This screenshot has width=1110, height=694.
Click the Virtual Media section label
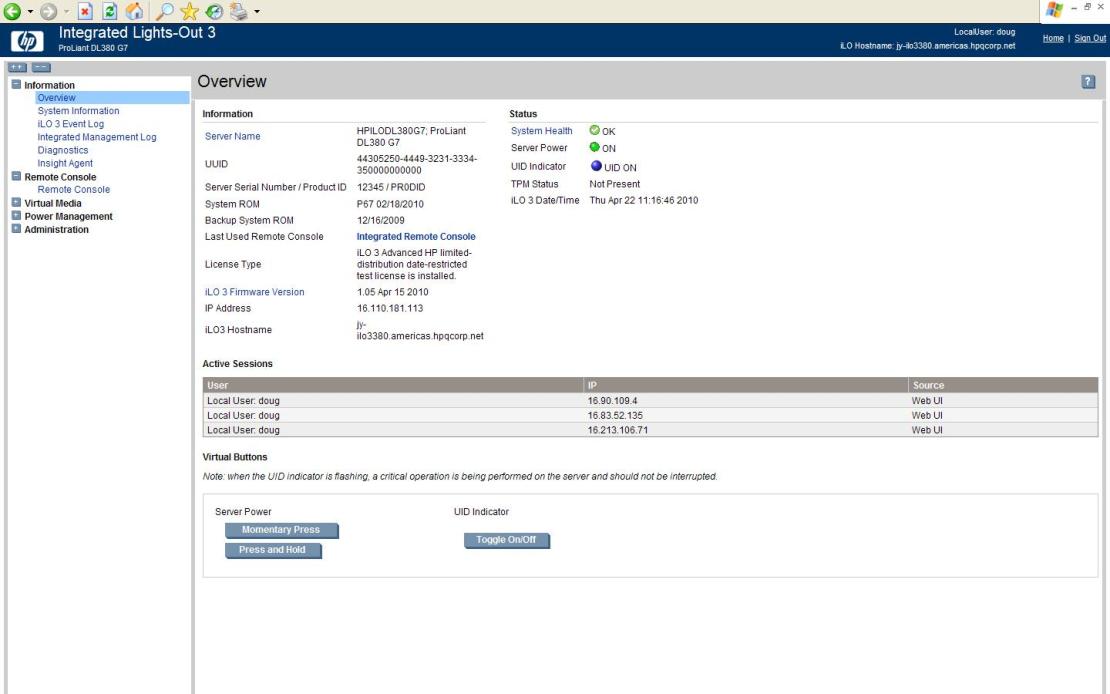pyautogui.click(x=53, y=203)
